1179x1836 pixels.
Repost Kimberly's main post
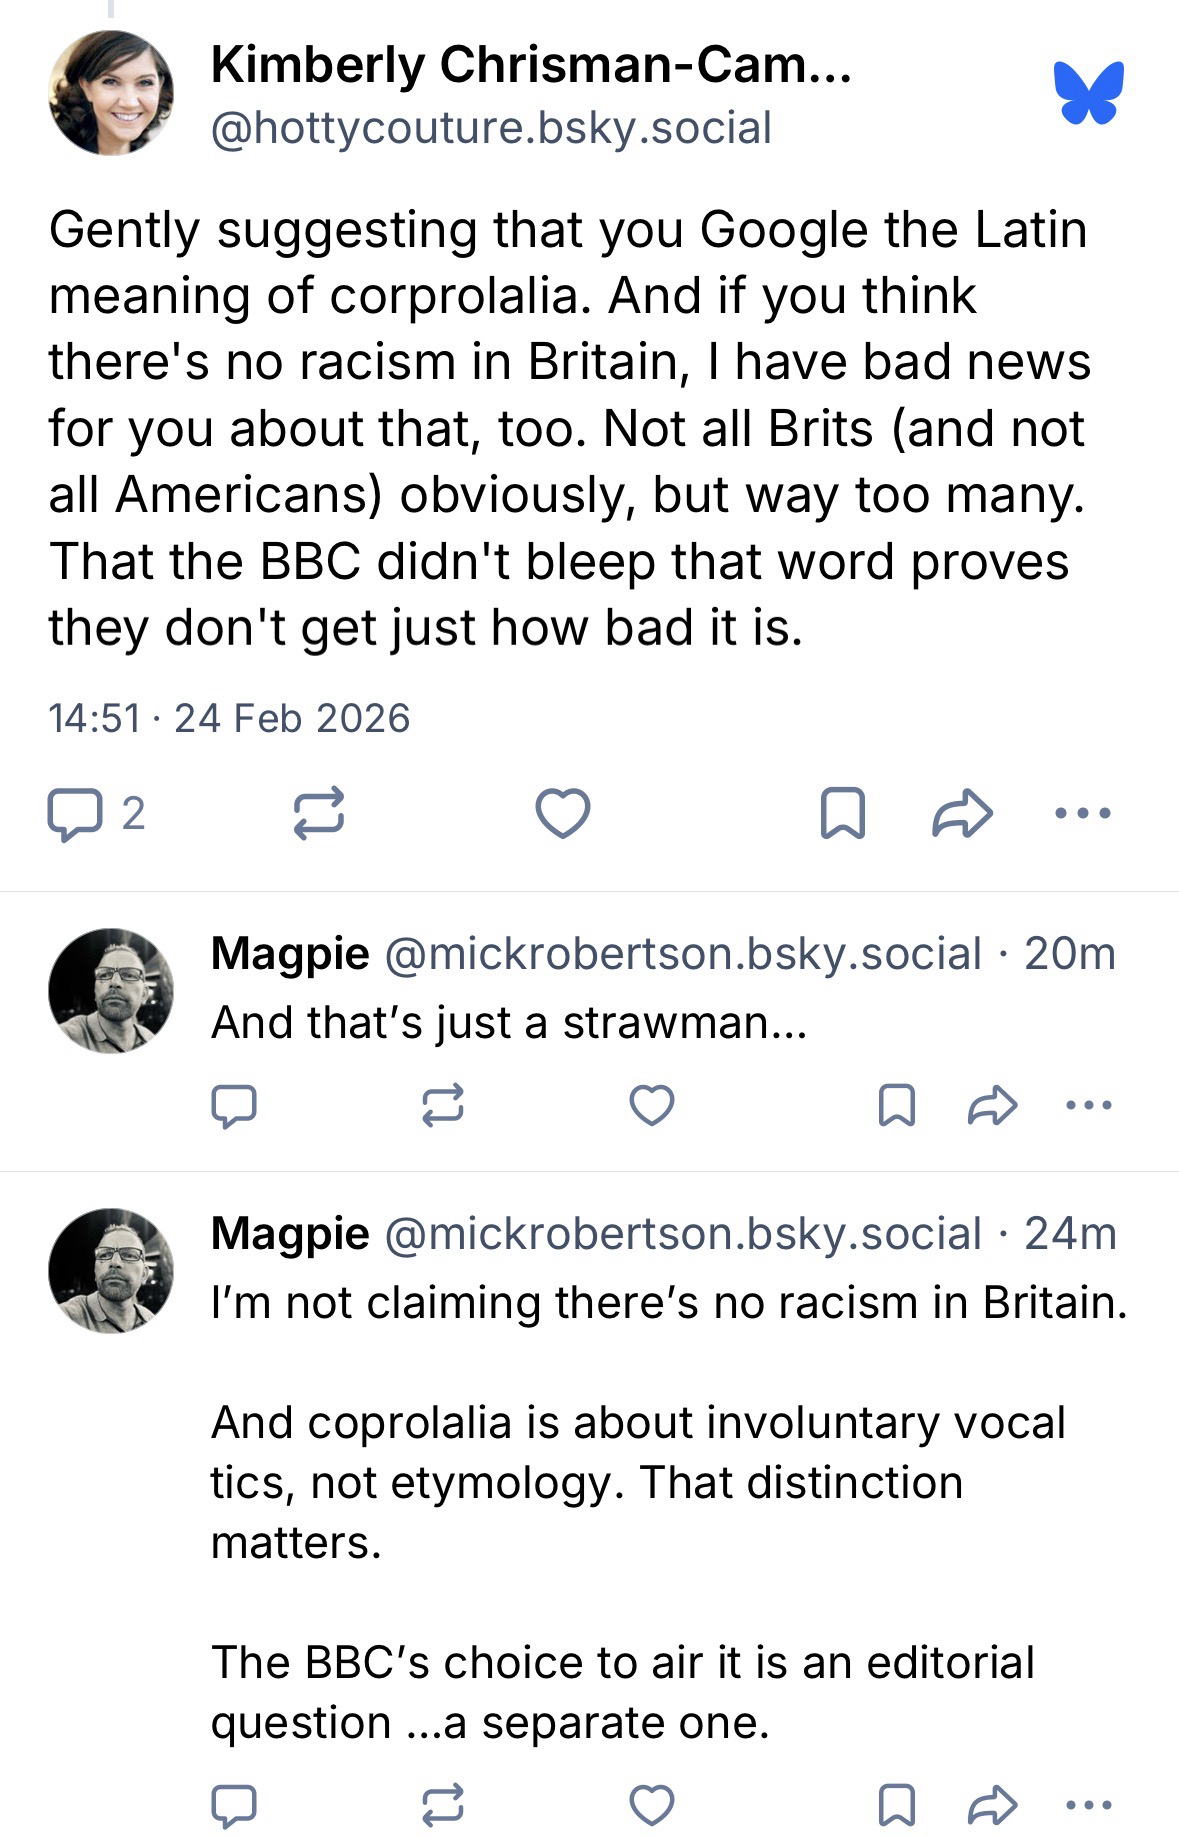[319, 813]
